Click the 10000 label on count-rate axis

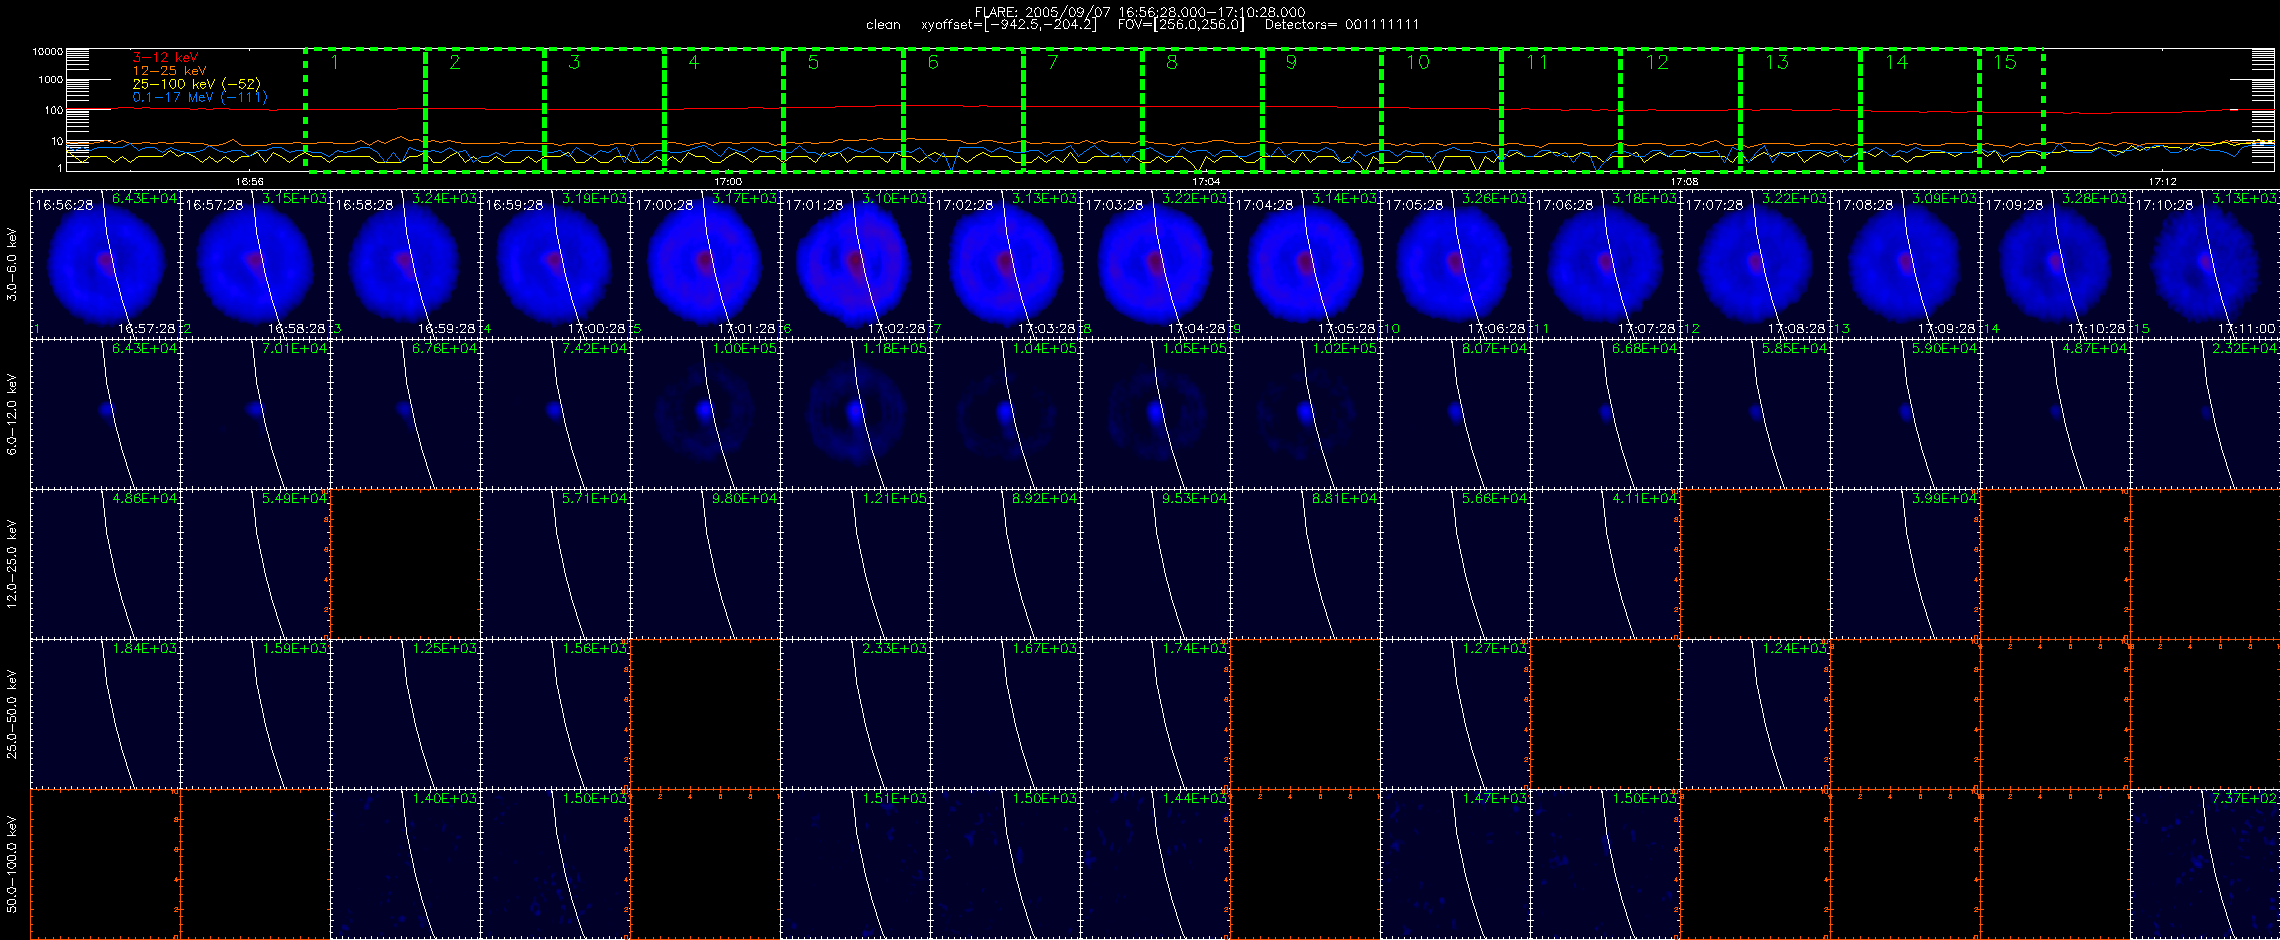click(x=47, y=51)
